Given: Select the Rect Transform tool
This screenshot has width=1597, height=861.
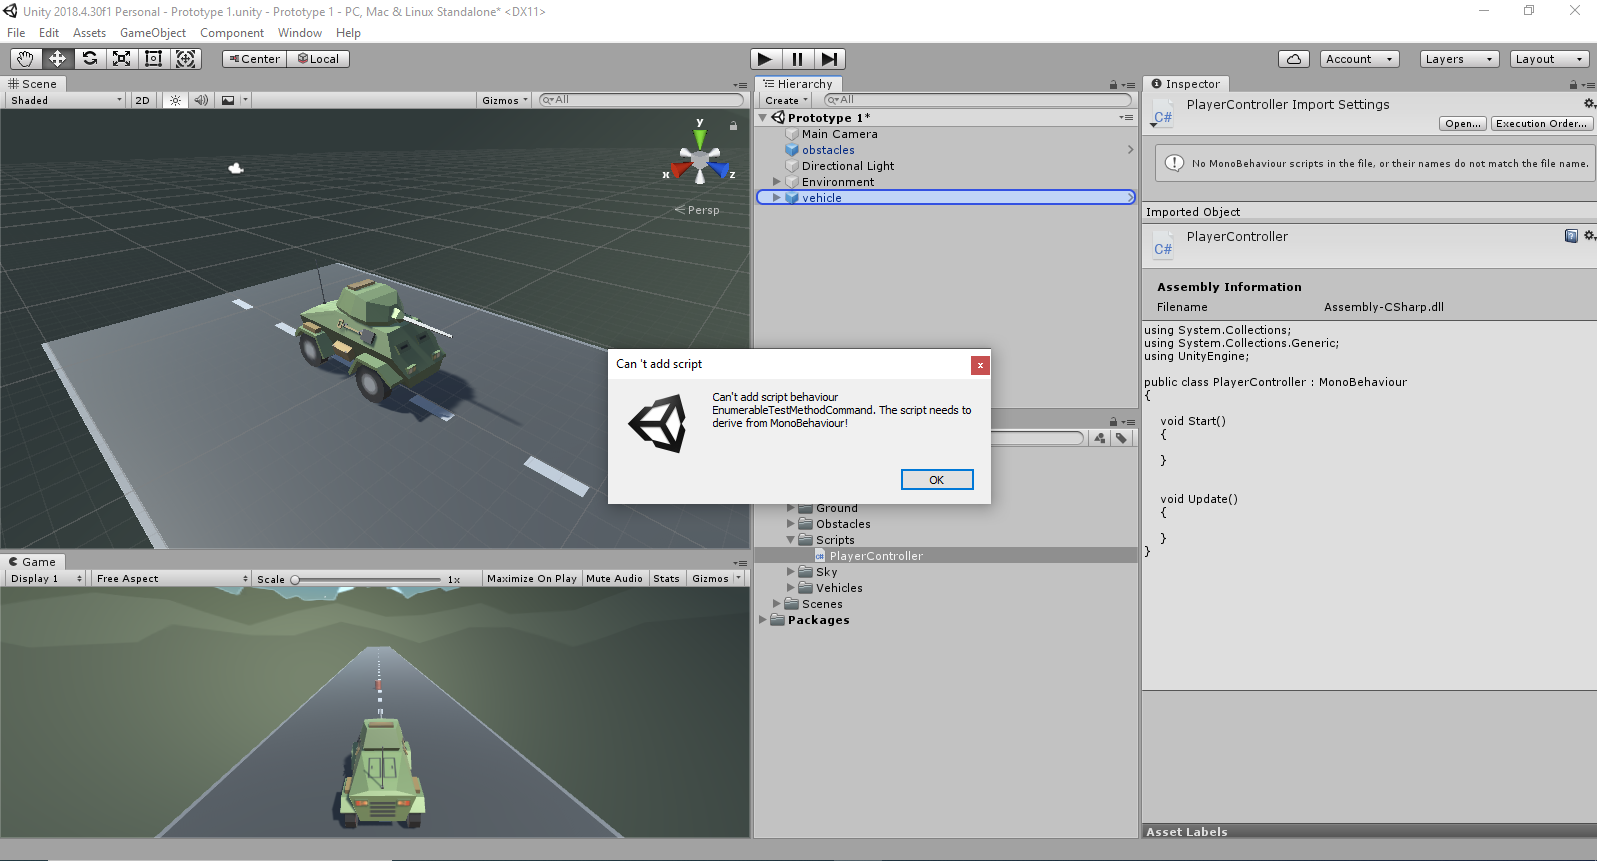Looking at the screenshot, I should [153, 59].
